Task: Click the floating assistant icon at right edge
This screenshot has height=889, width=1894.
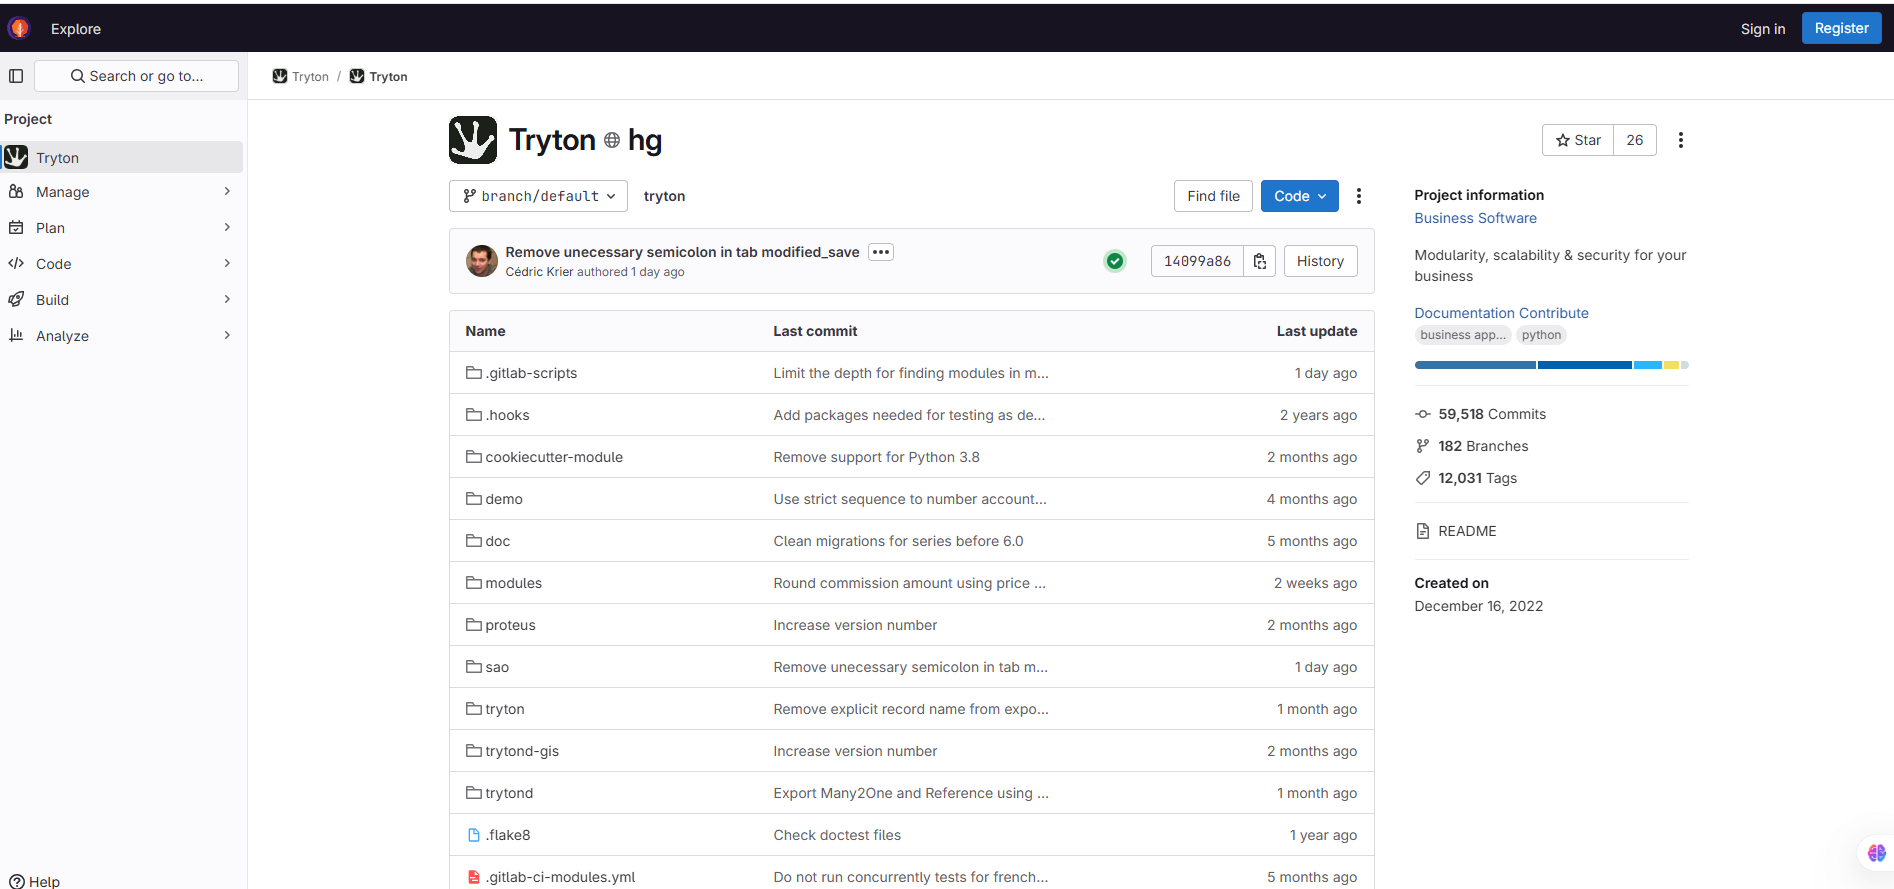Action: (x=1876, y=853)
